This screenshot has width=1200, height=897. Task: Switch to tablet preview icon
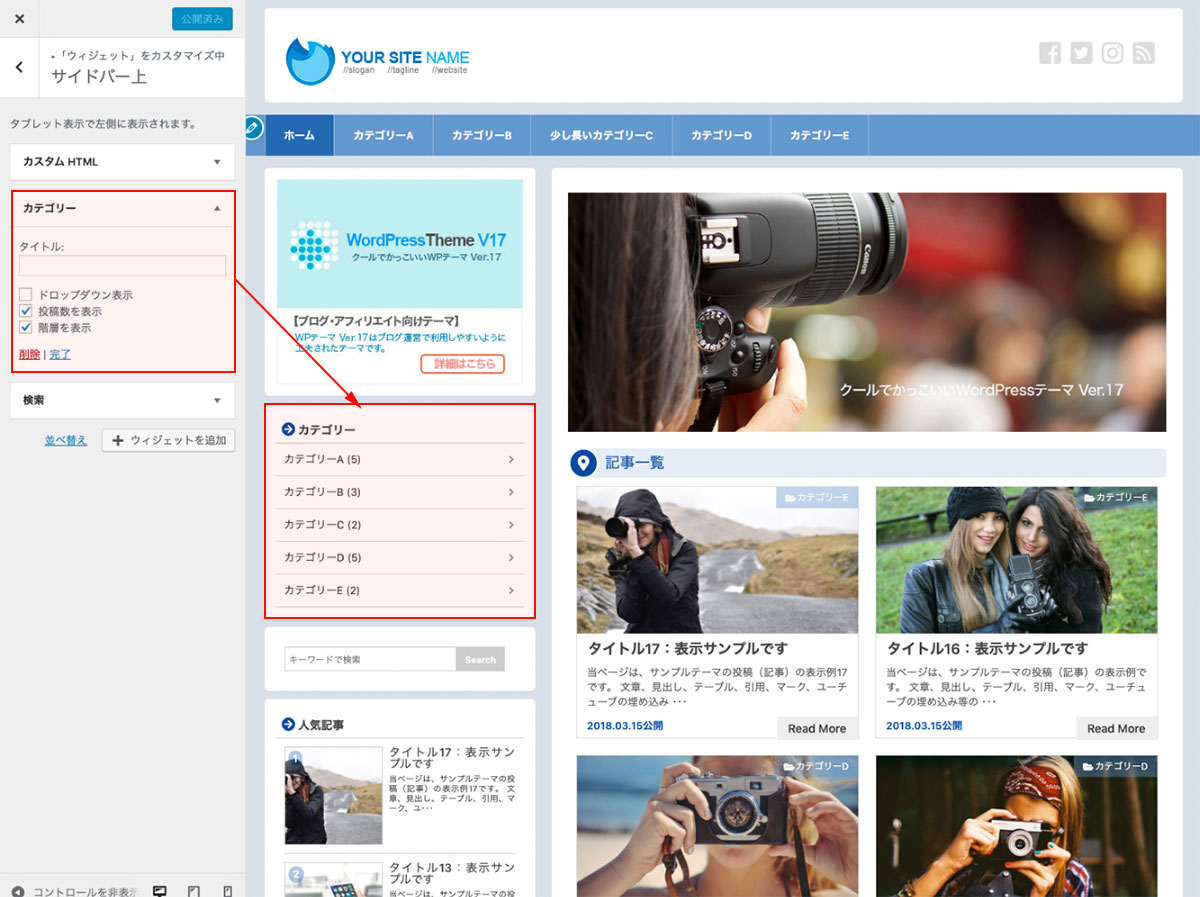point(194,890)
